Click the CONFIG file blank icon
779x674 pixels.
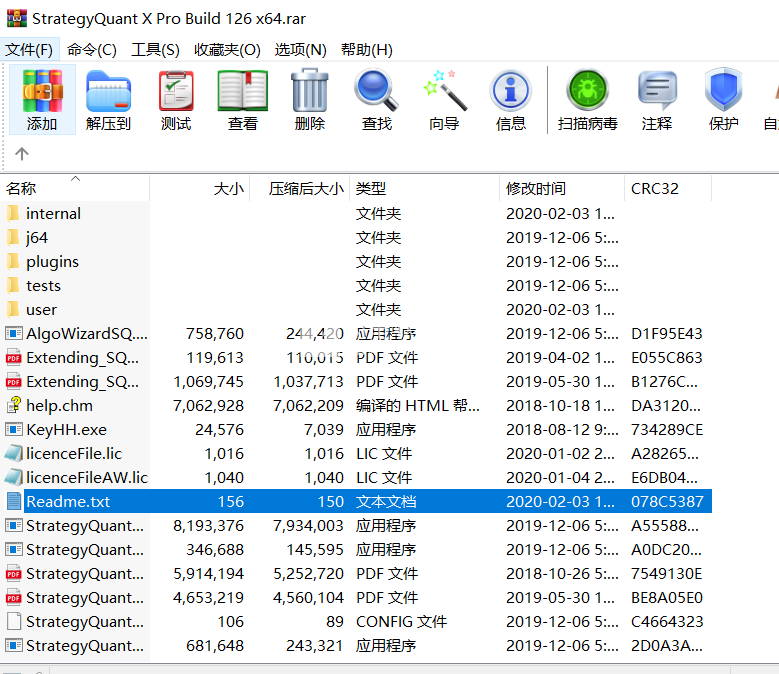(x=14, y=621)
